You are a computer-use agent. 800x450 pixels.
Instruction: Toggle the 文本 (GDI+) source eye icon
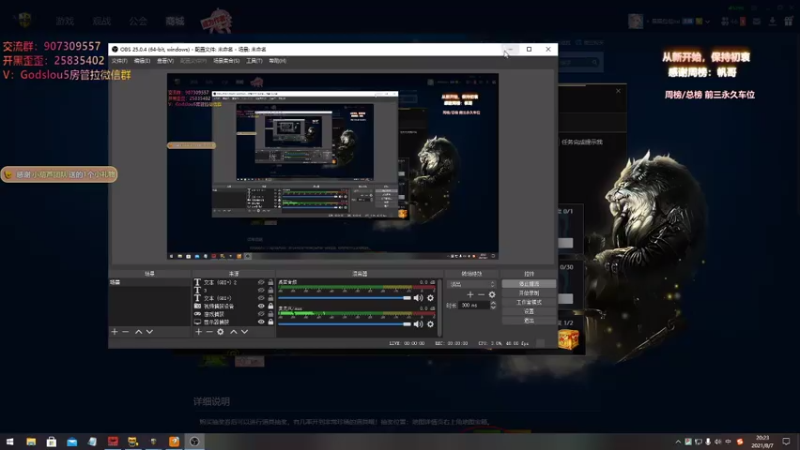[261, 298]
